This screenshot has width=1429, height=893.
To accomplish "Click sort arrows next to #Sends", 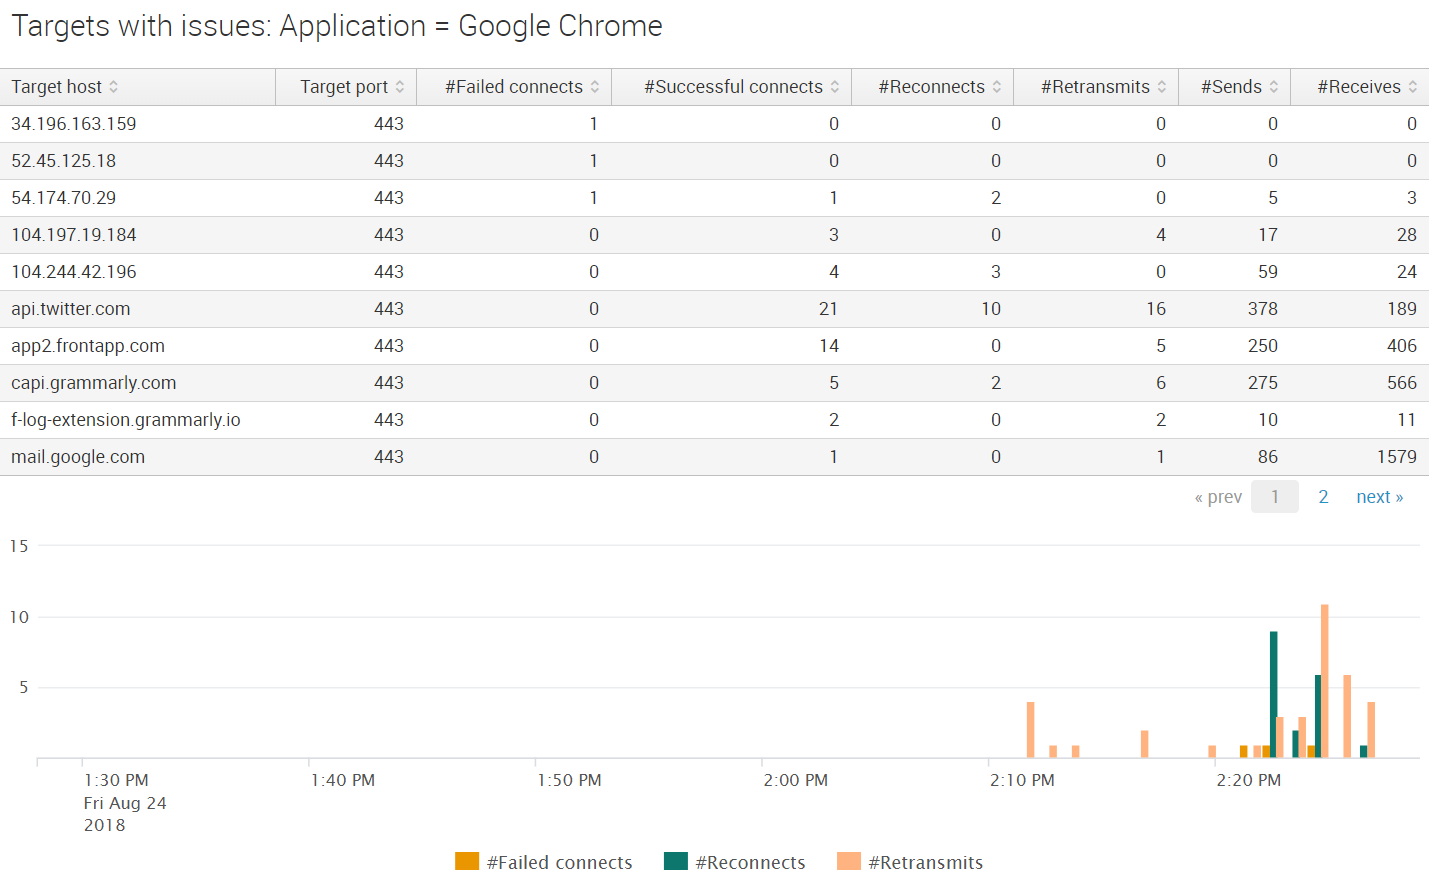I will 1274,87.
